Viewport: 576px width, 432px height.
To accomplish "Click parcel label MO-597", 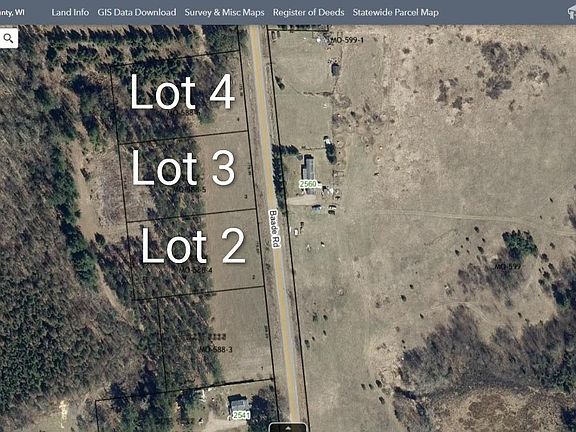I will 508,266.
